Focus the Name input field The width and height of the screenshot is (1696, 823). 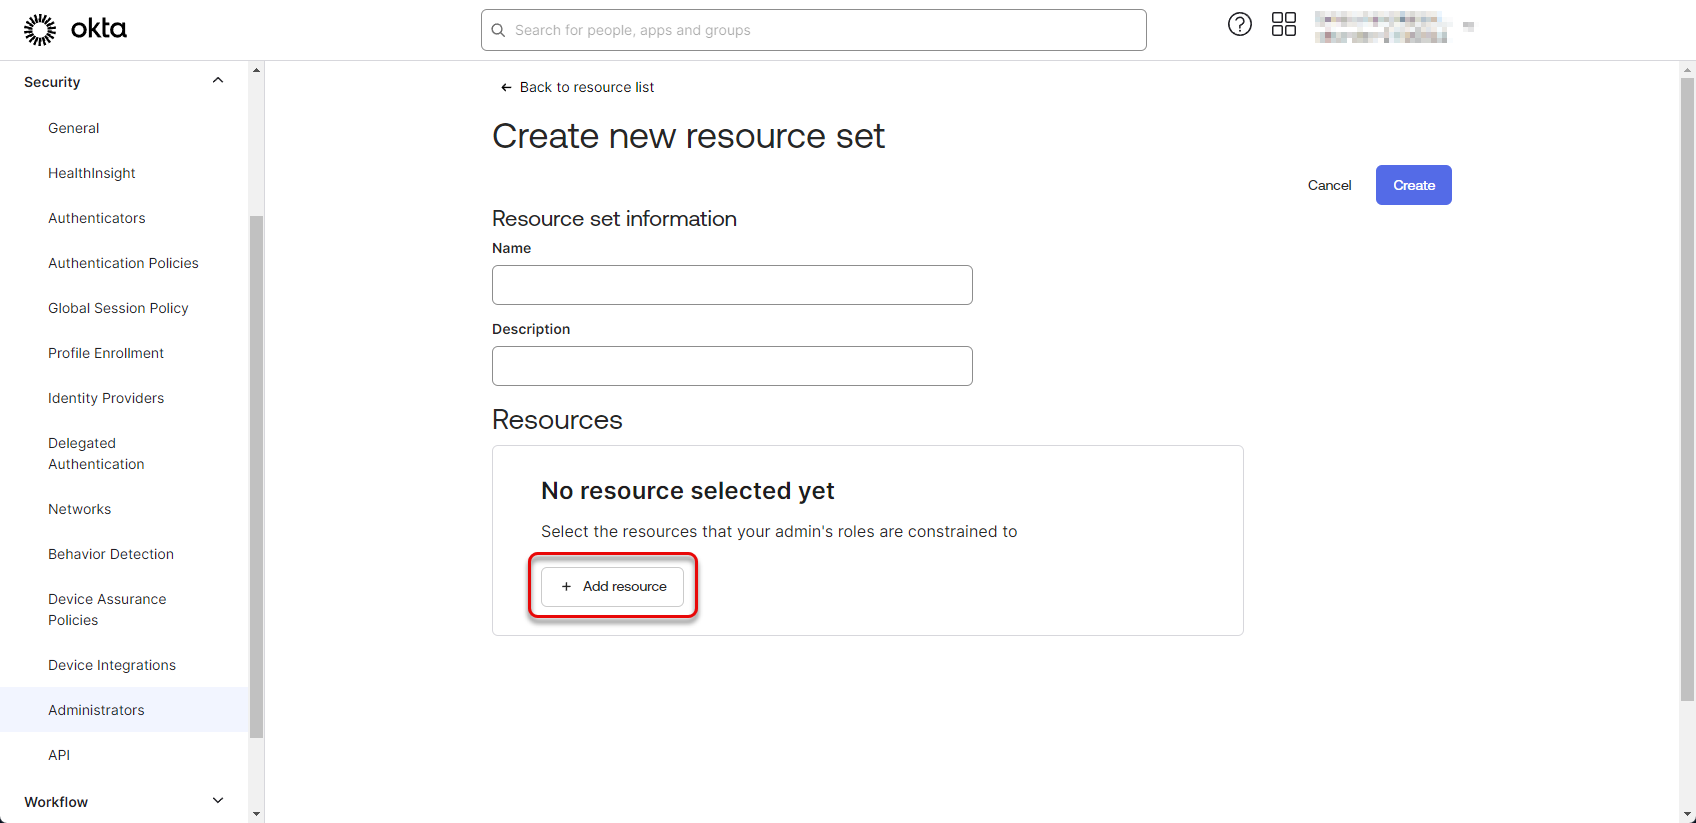pyautogui.click(x=732, y=285)
